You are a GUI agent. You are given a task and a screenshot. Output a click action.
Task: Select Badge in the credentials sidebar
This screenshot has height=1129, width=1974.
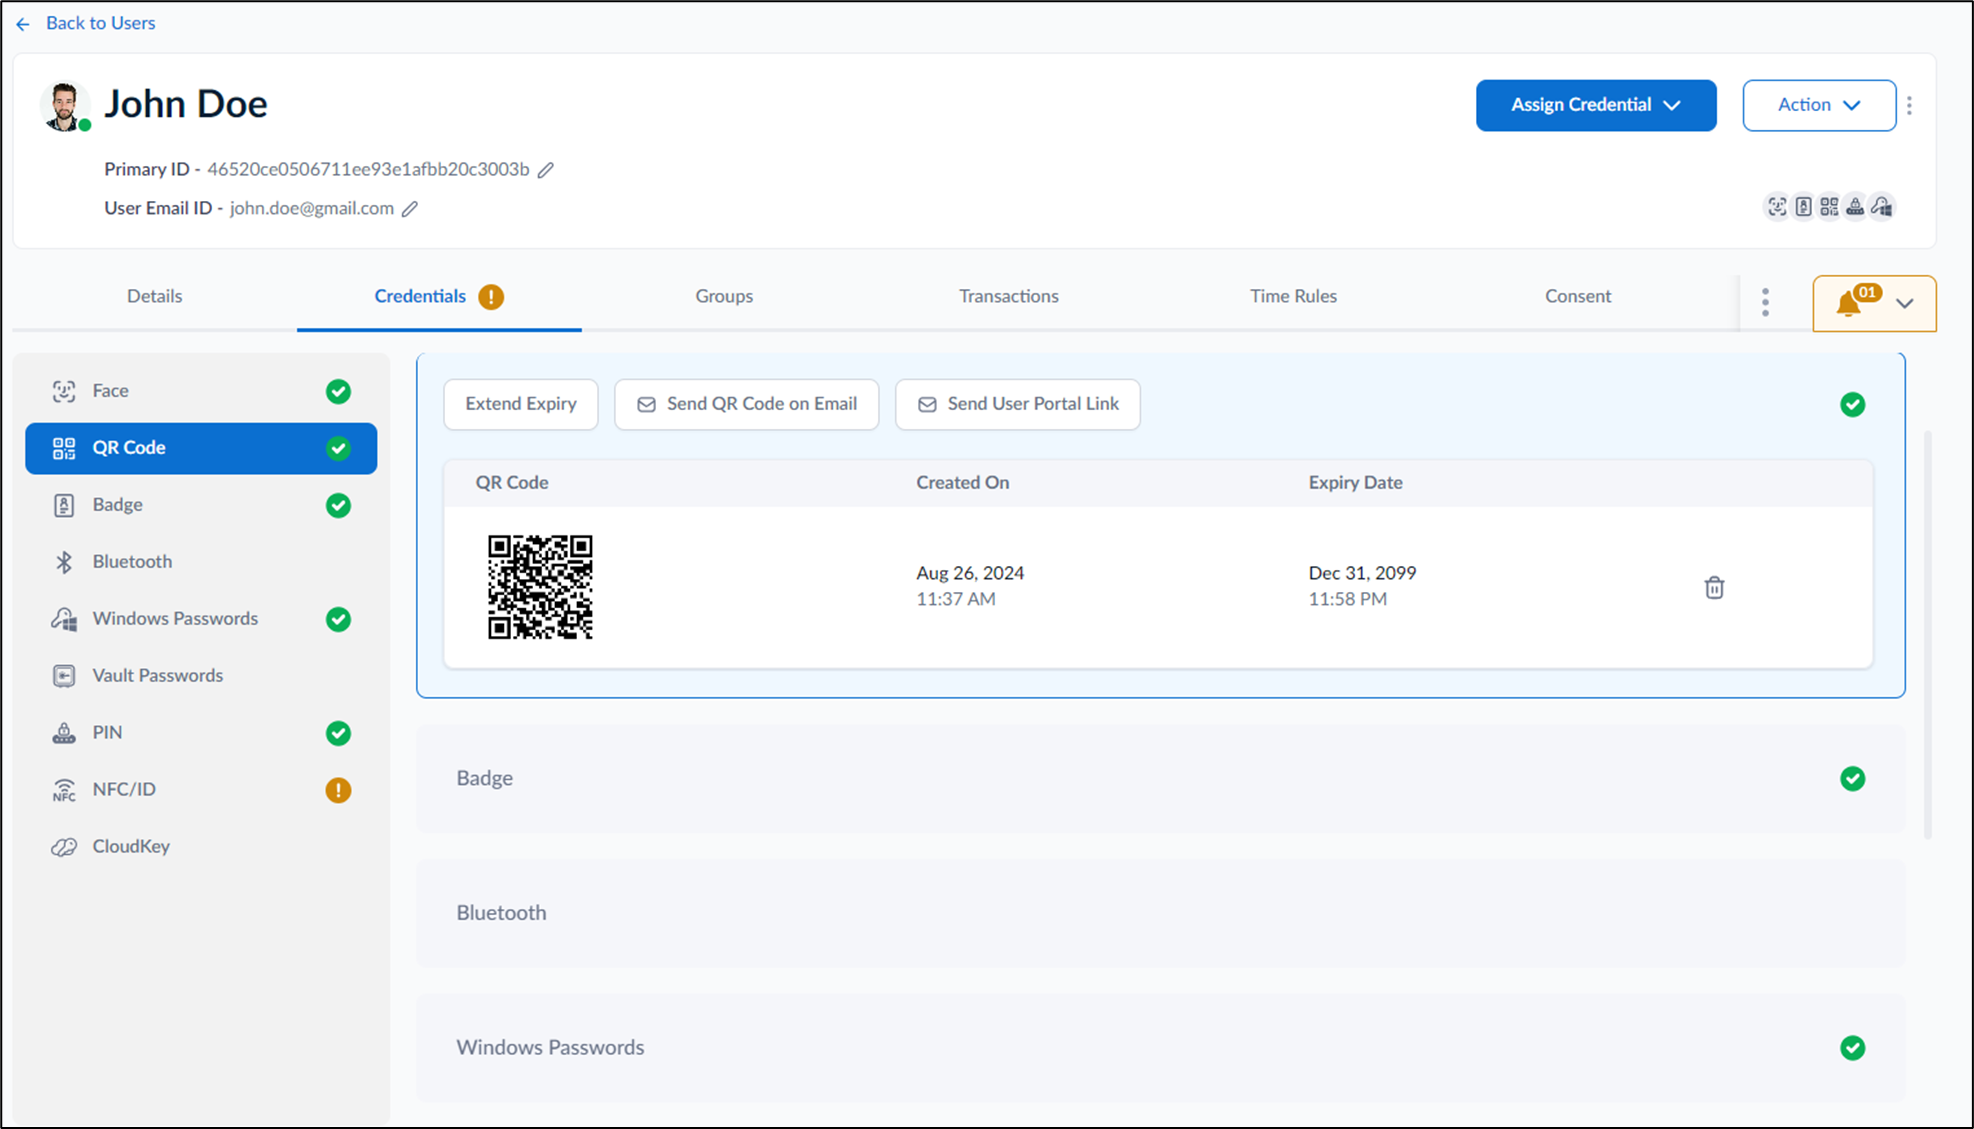201,505
